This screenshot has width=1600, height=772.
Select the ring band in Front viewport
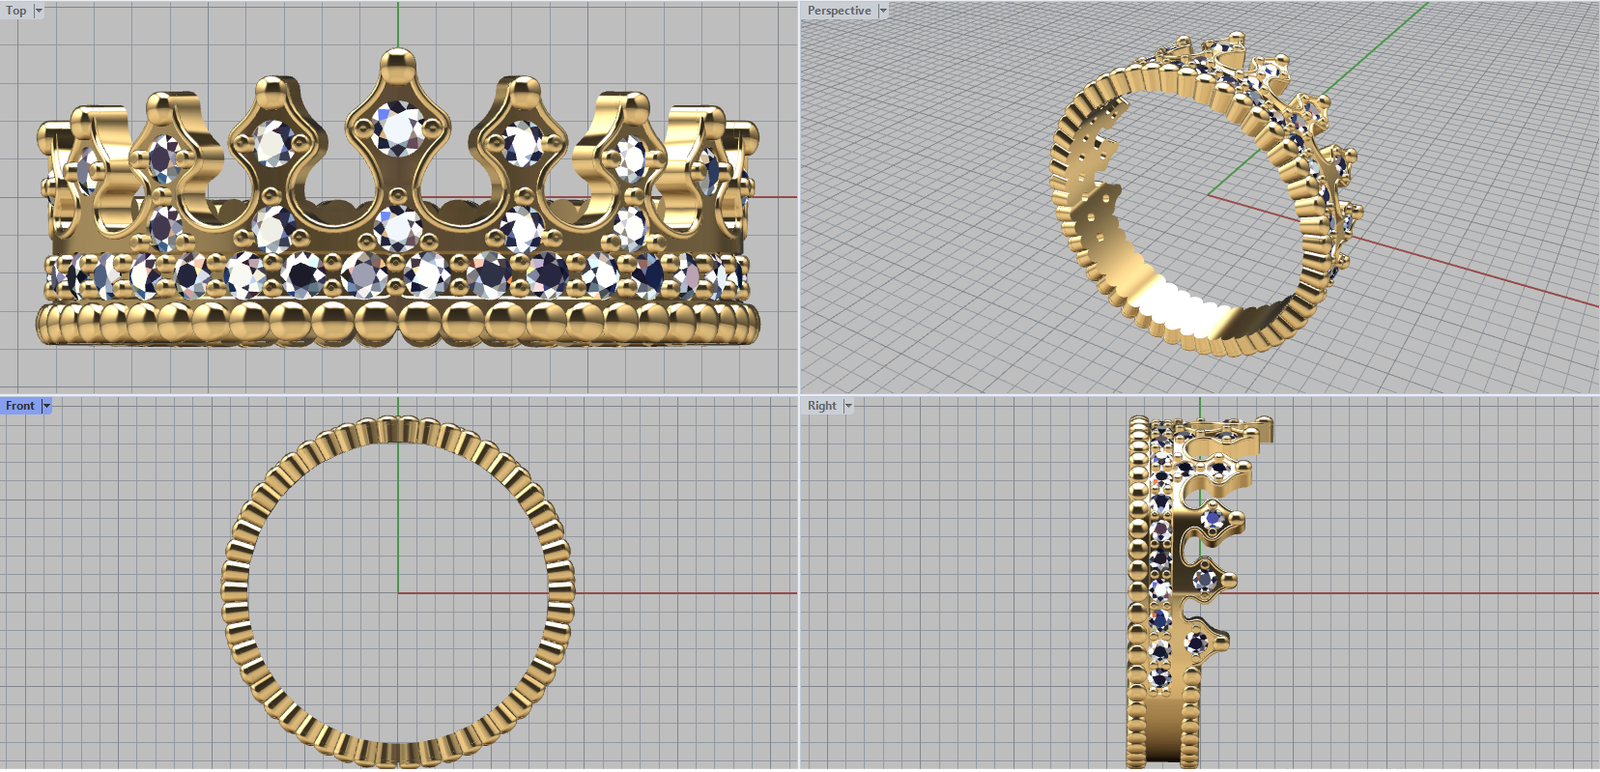[398, 593]
